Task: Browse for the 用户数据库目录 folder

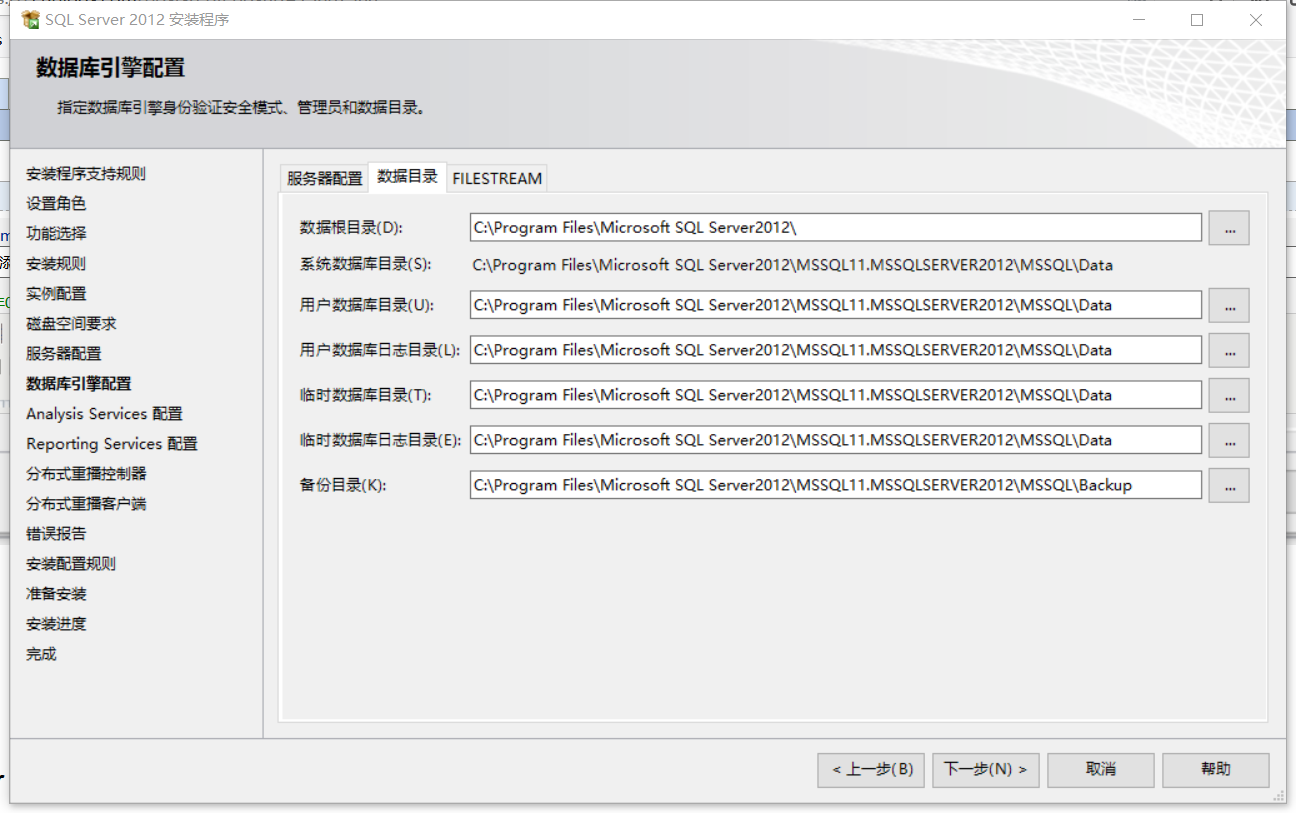Action: pyautogui.click(x=1229, y=305)
